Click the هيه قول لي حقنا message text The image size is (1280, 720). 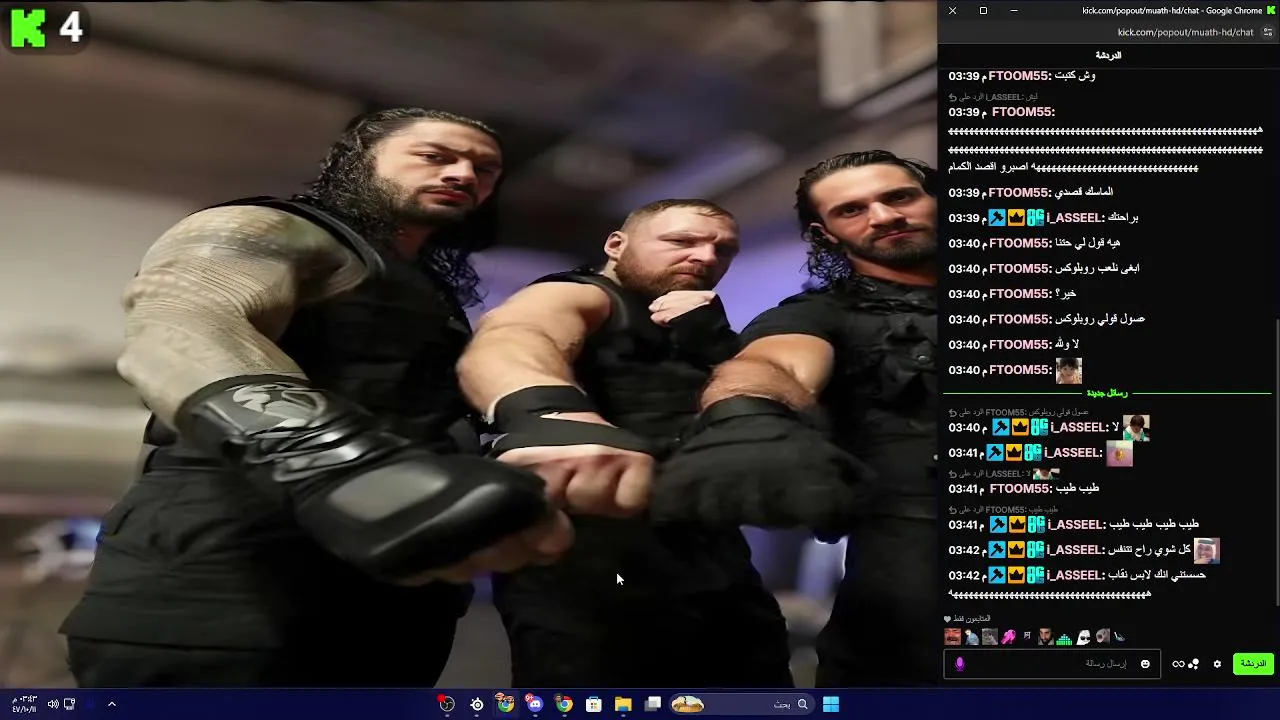(1087, 243)
